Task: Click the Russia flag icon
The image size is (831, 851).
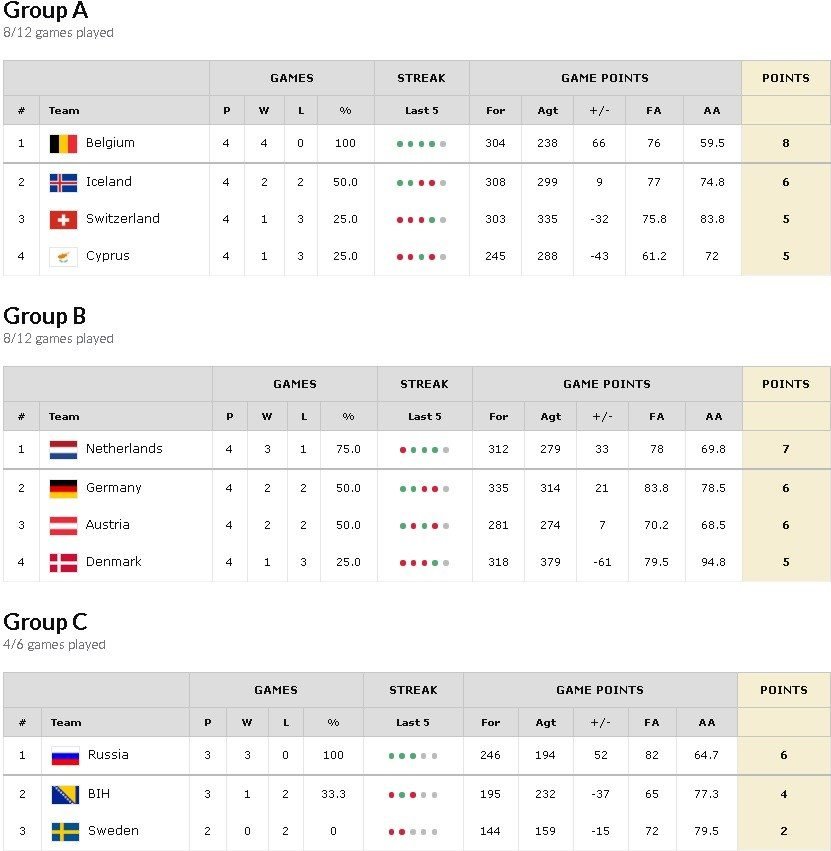Action: point(65,756)
